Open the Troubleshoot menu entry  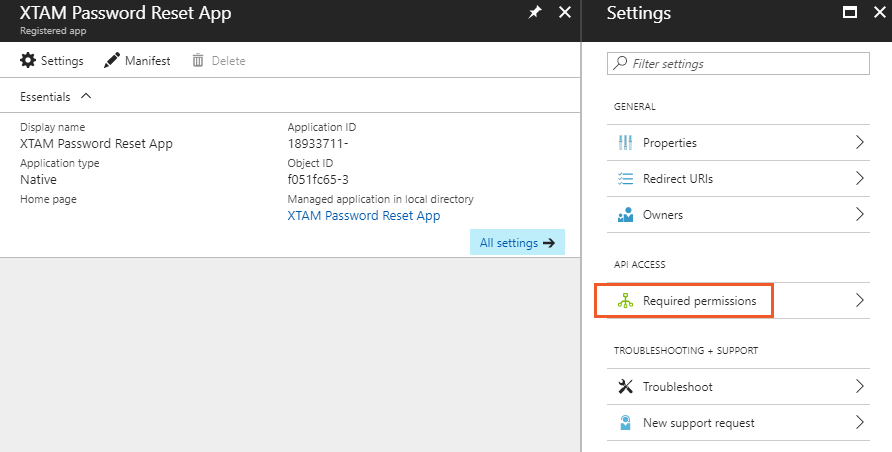[678, 387]
